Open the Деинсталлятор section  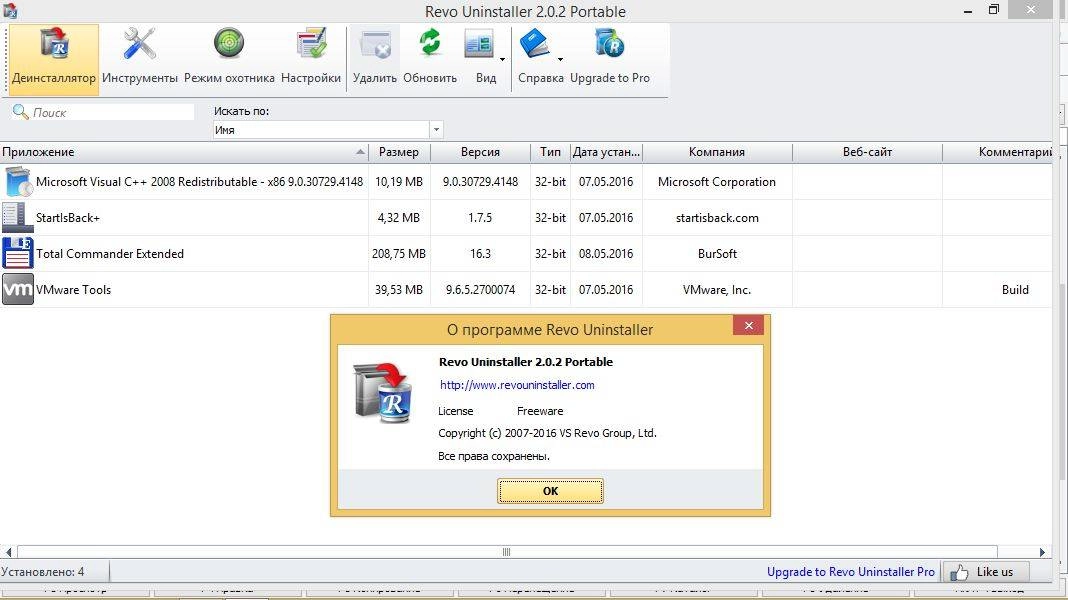coord(54,59)
